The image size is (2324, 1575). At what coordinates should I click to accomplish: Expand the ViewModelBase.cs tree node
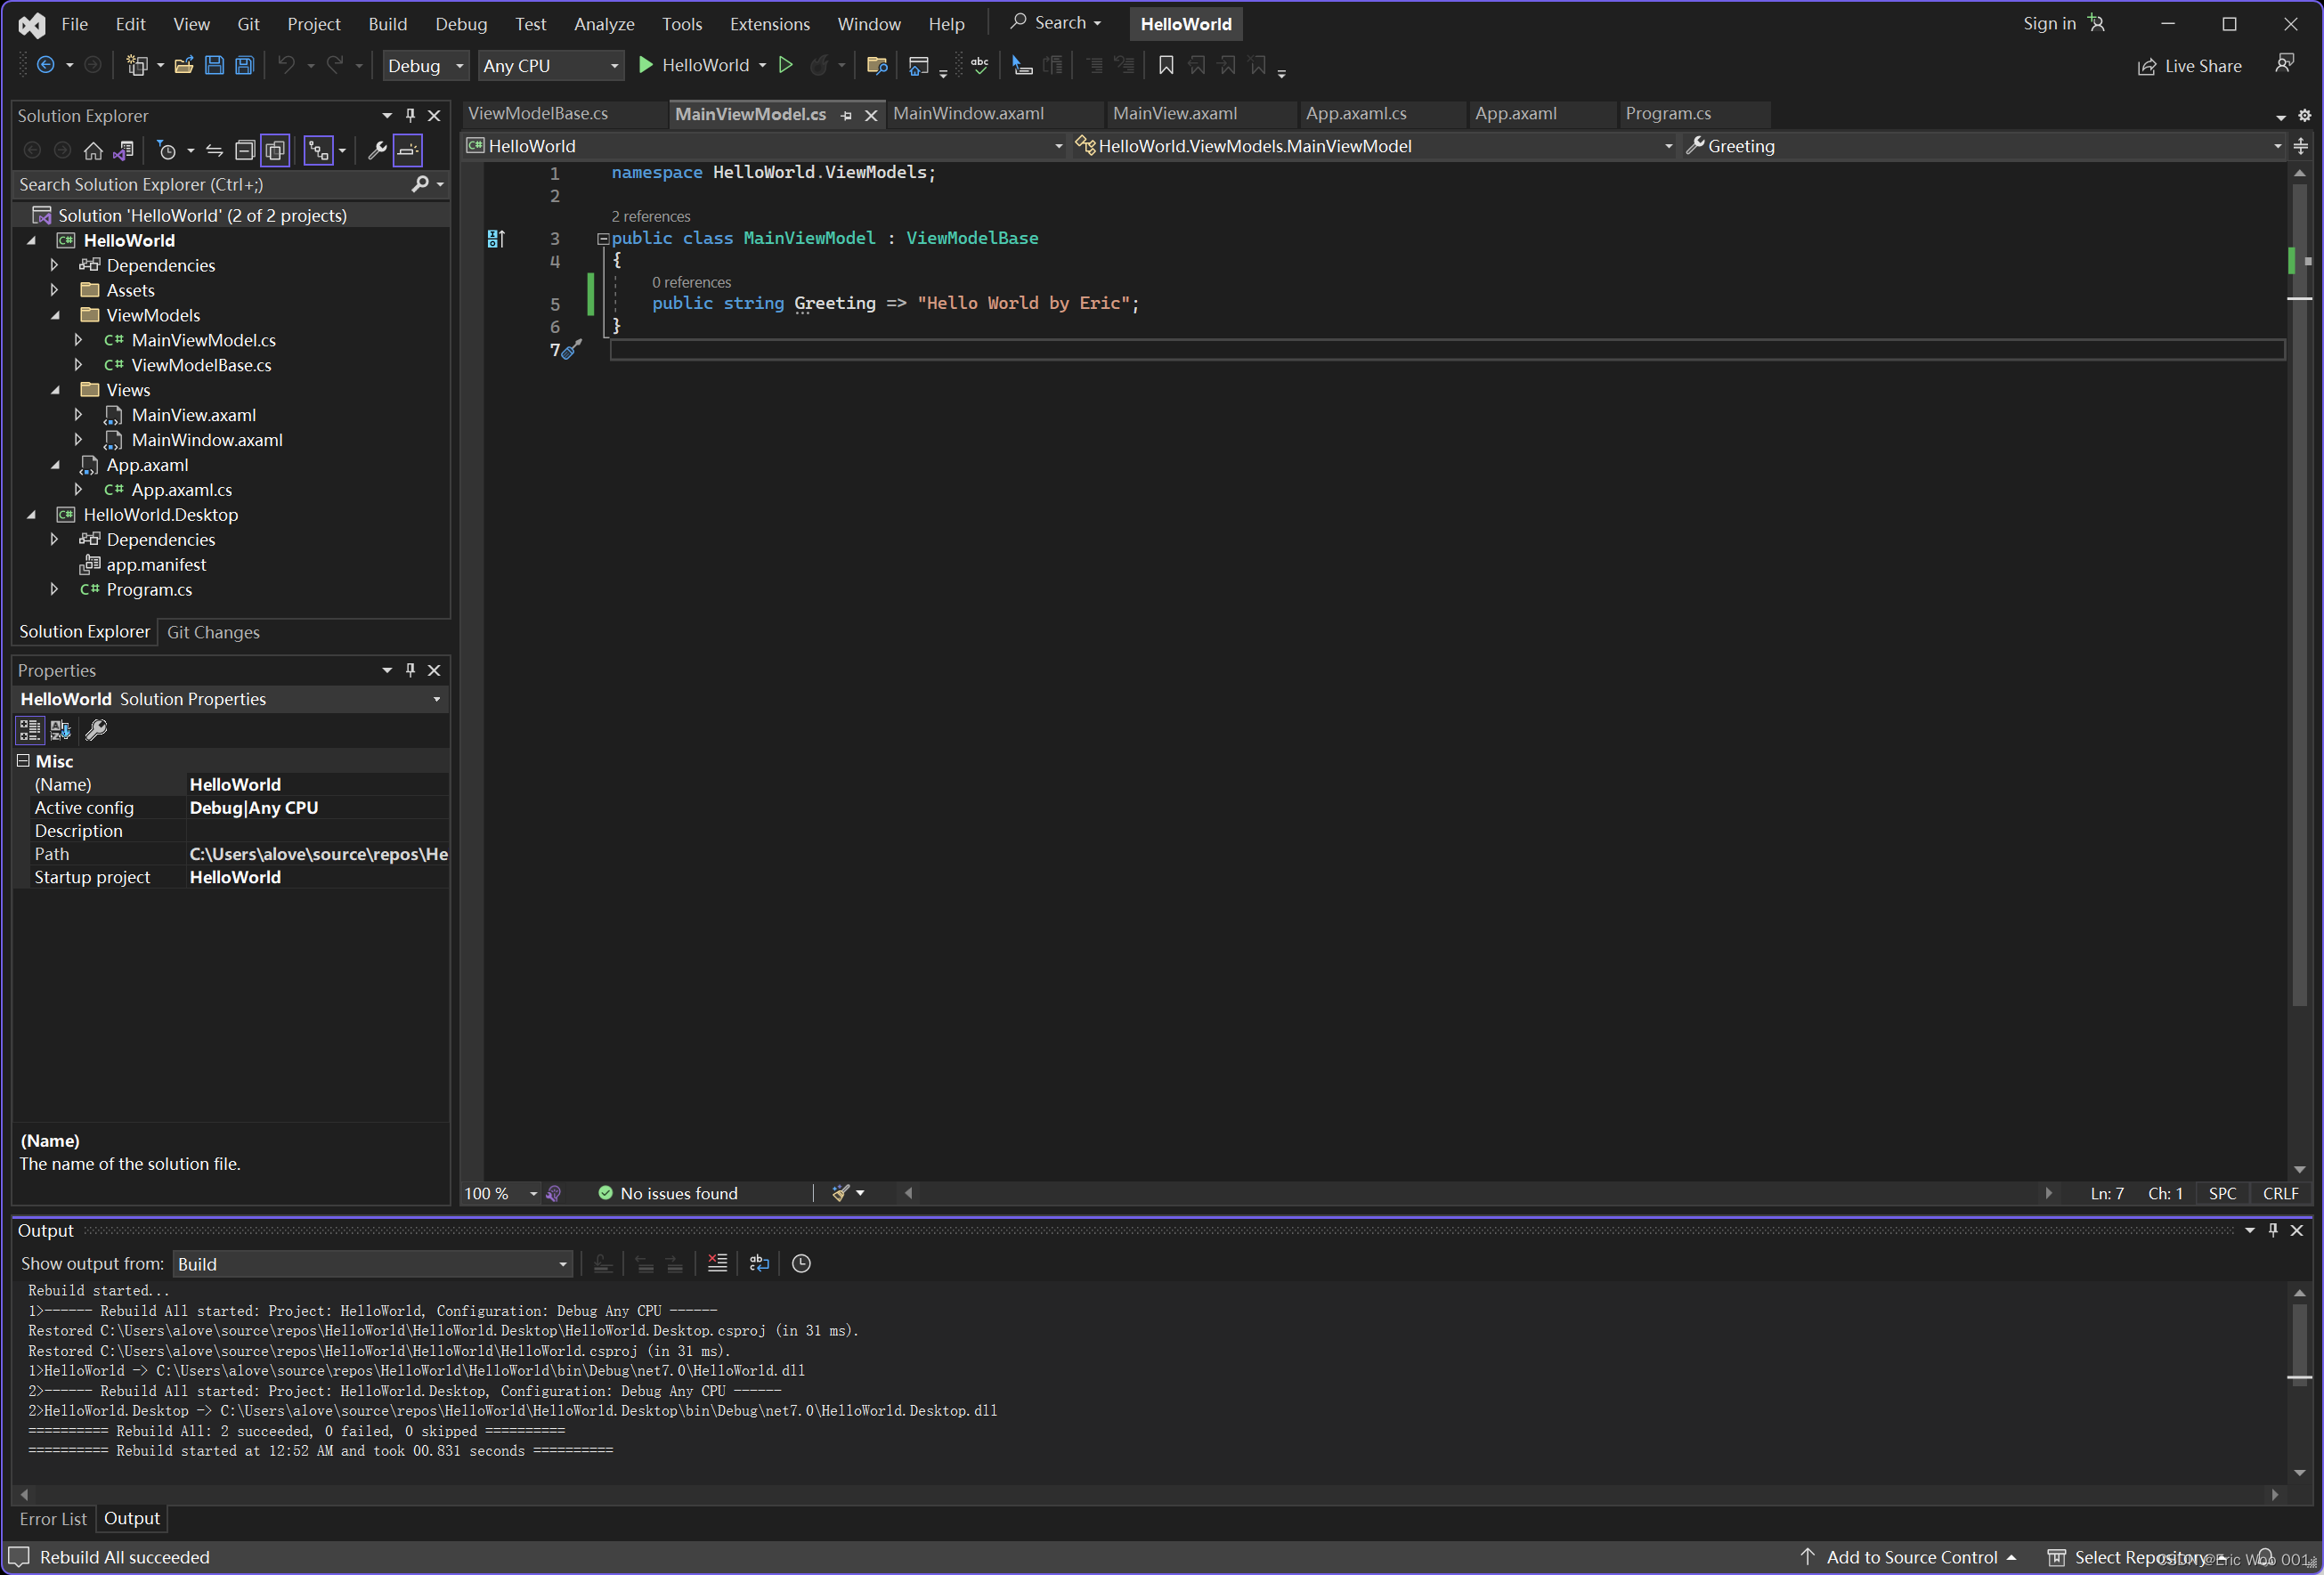coord(79,365)
